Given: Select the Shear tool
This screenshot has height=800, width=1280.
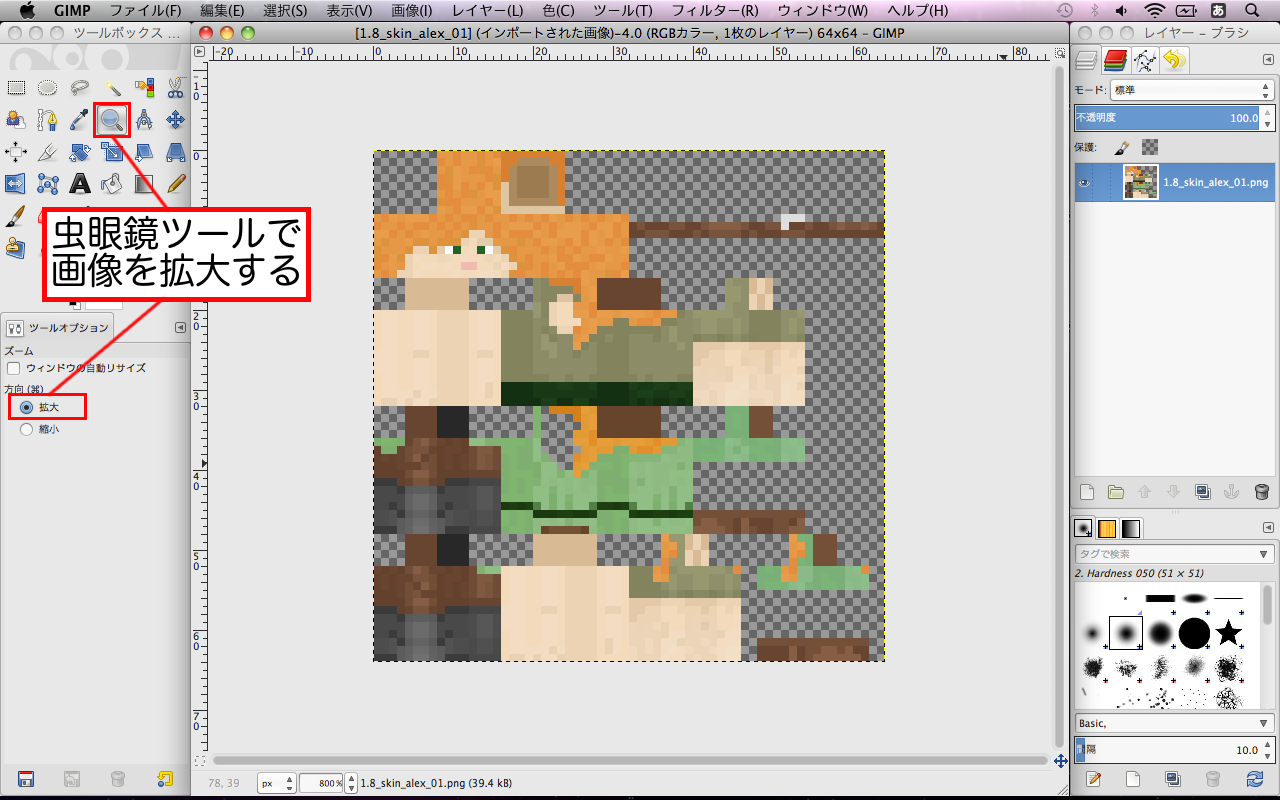Looking at the screenshot, I should coord(144,152).
